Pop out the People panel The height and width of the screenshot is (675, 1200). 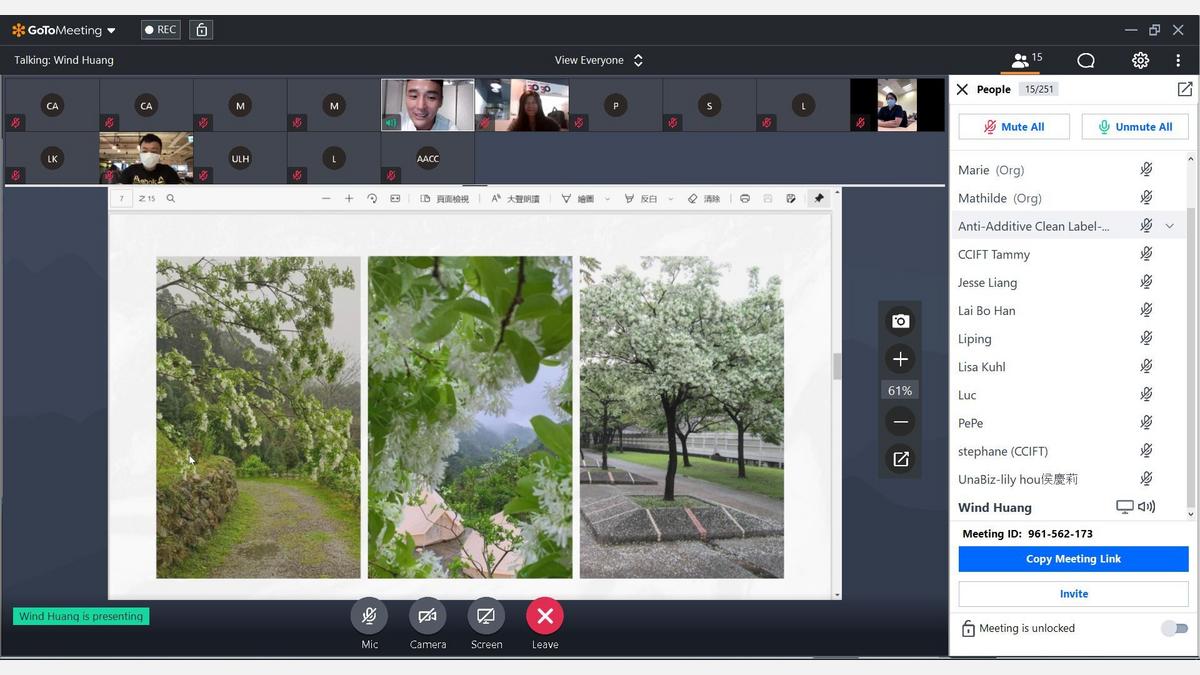tap(1184, 89)
